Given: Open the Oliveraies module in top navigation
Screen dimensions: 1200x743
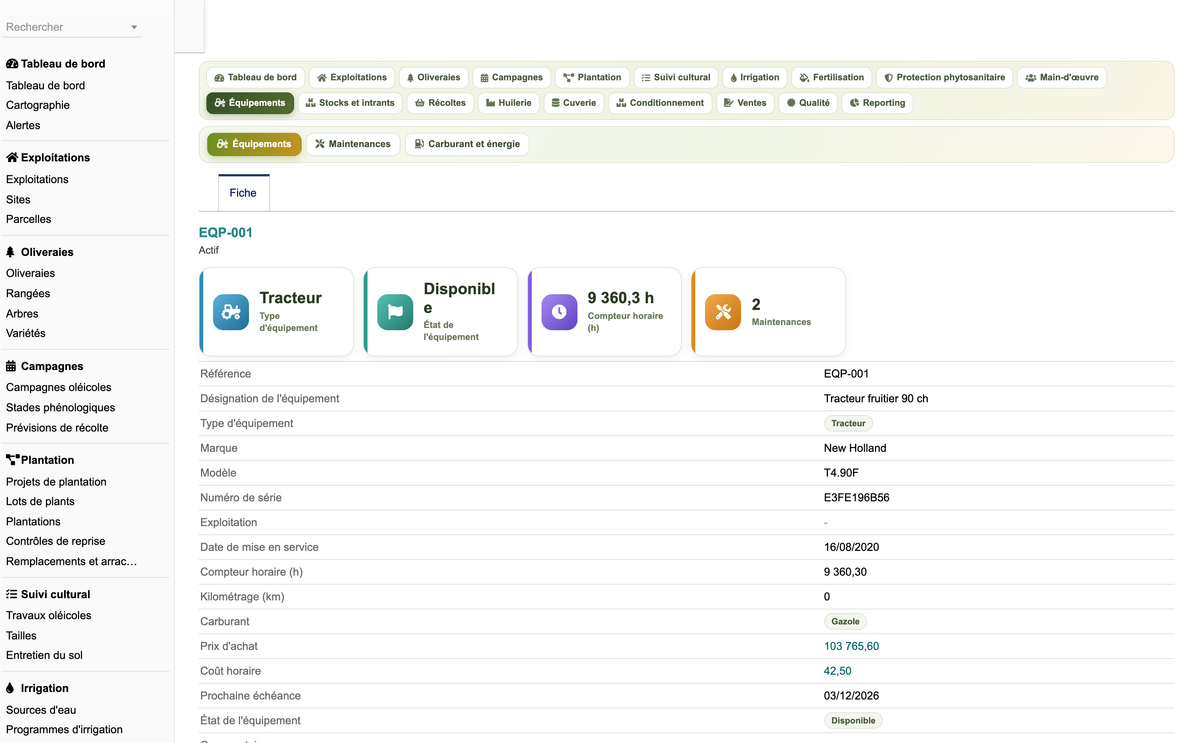Looking at the screenshot, I should (x=433, y=77).
